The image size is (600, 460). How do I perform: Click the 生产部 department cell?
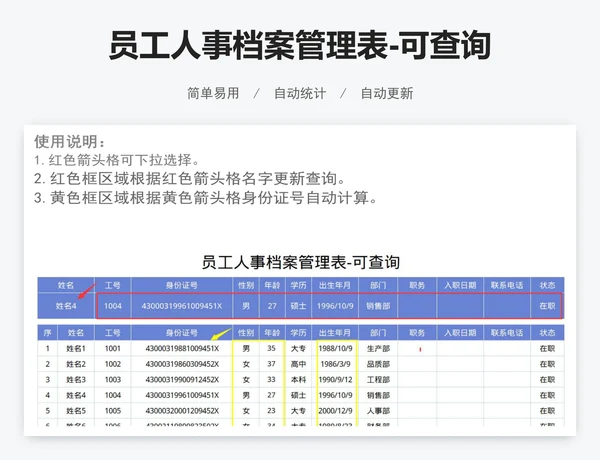pos(378,349)
